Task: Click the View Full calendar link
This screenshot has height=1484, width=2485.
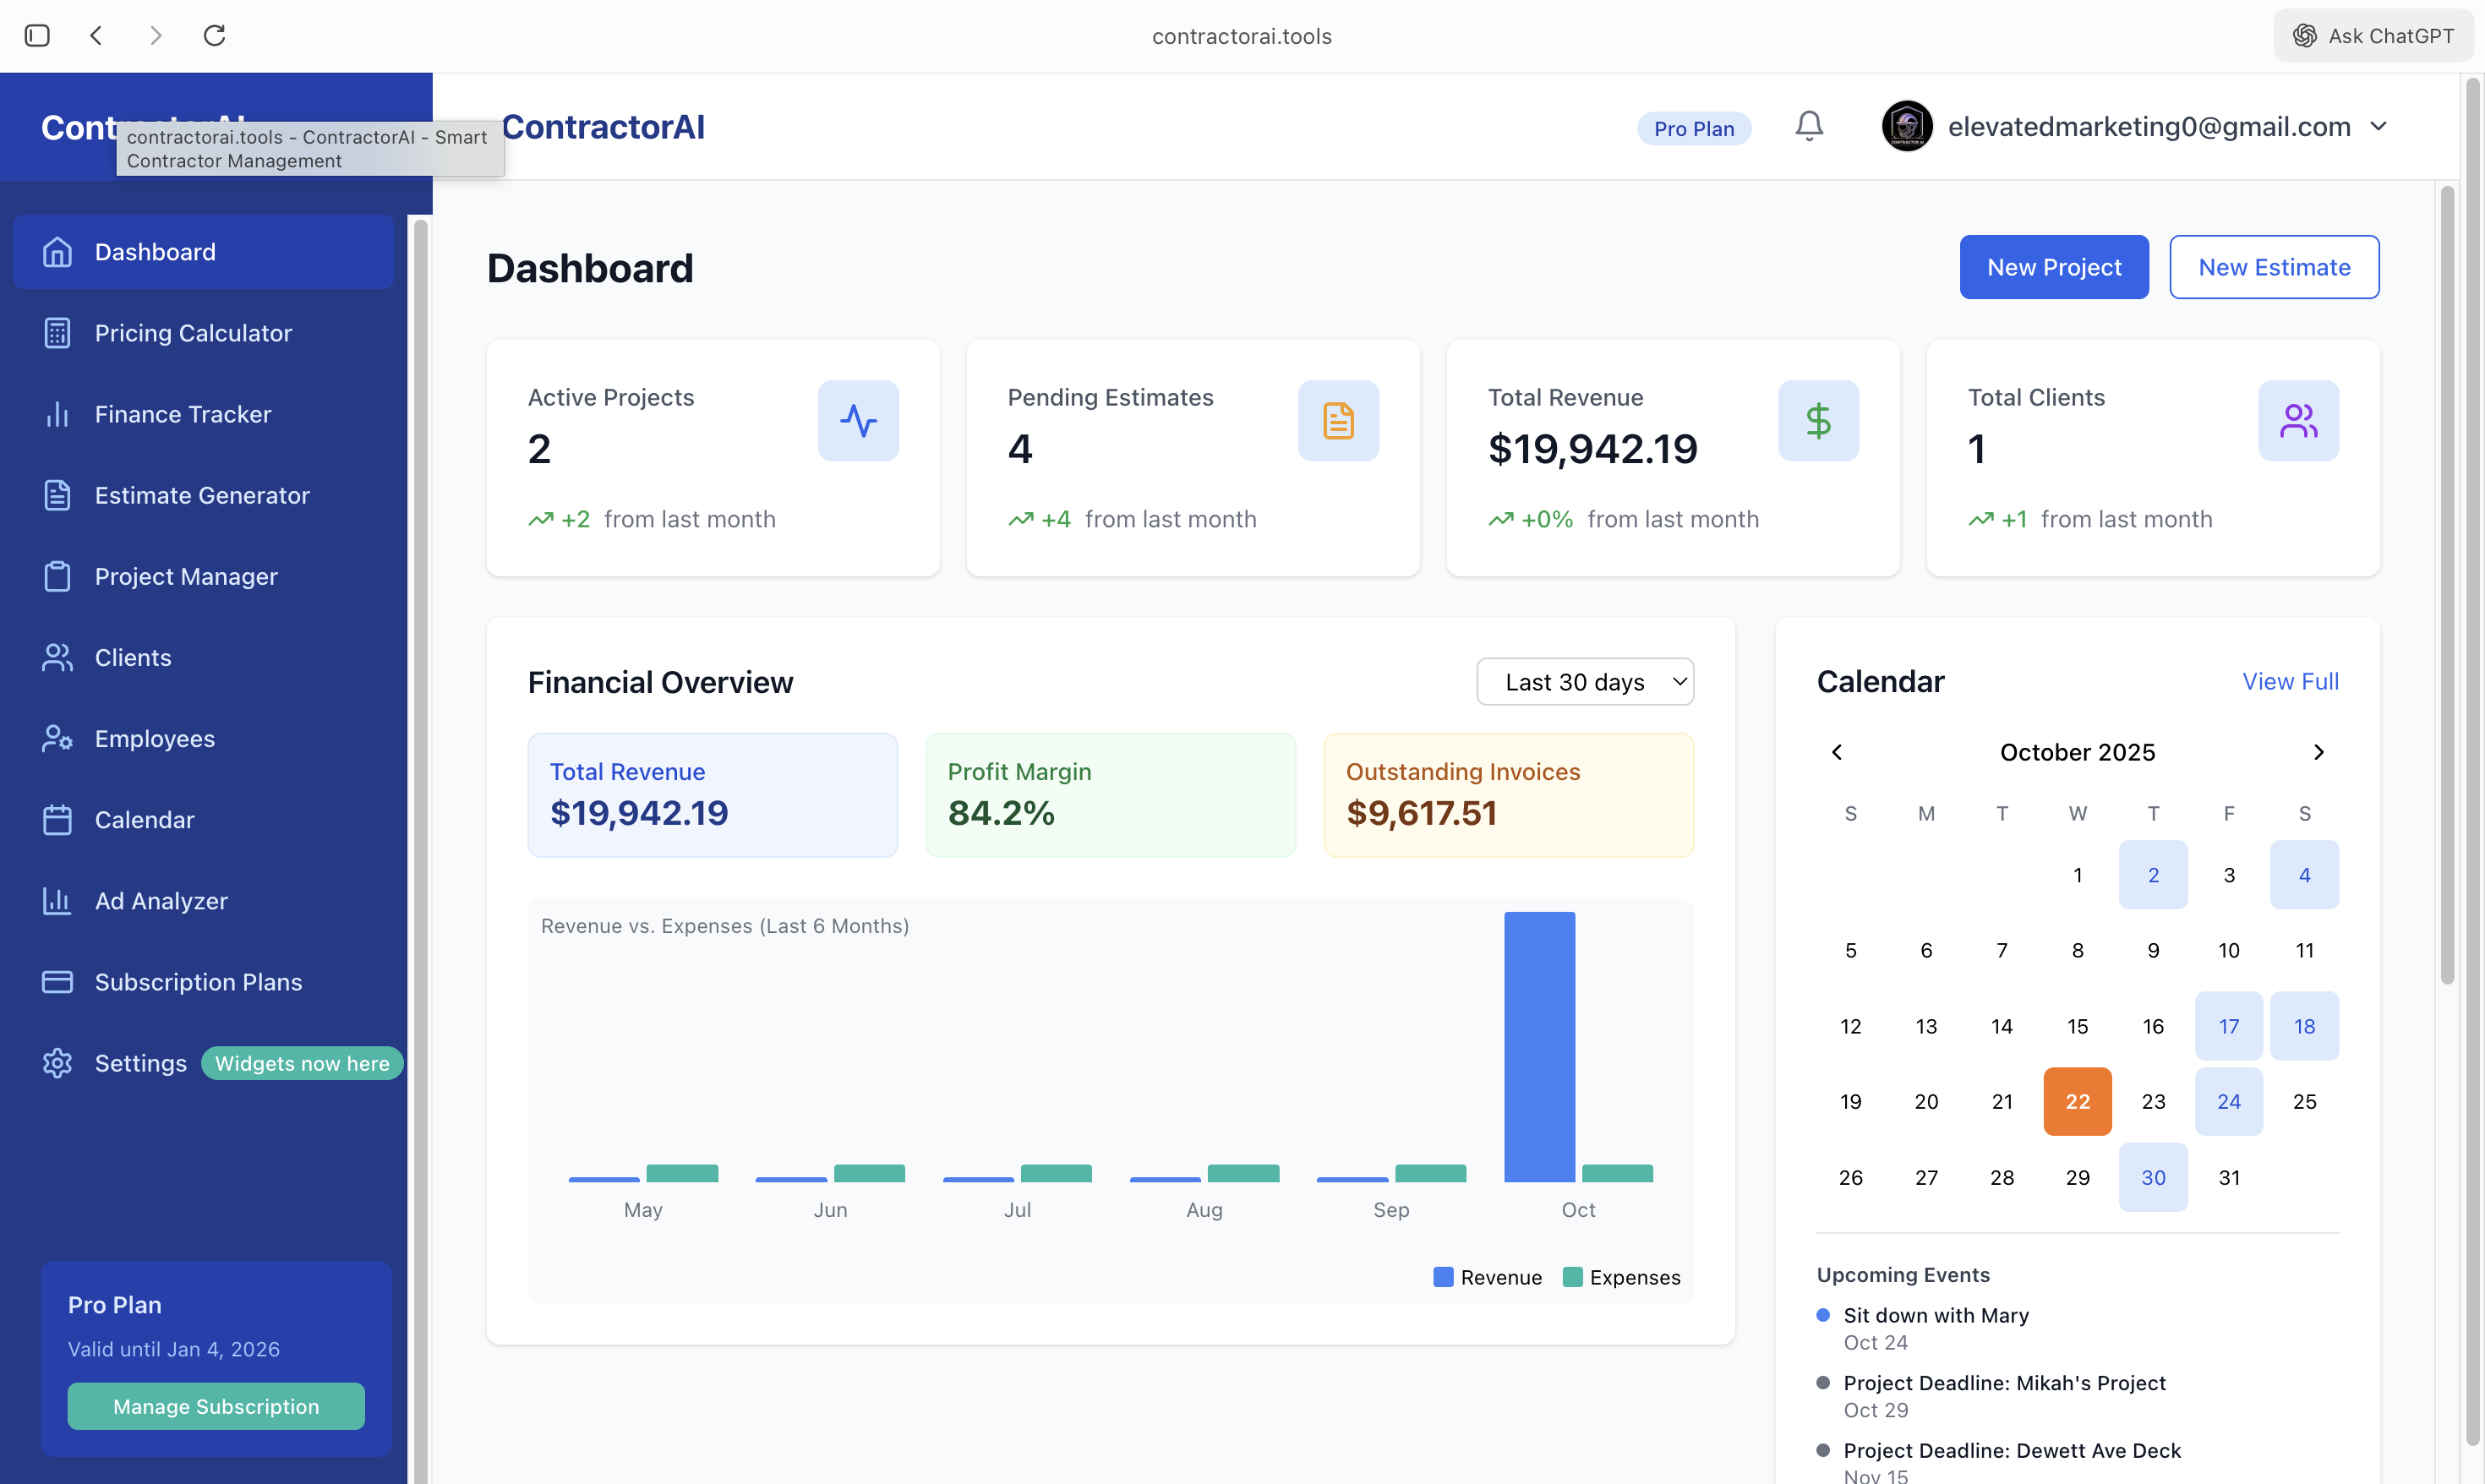Action: [x=2290, y=681]
